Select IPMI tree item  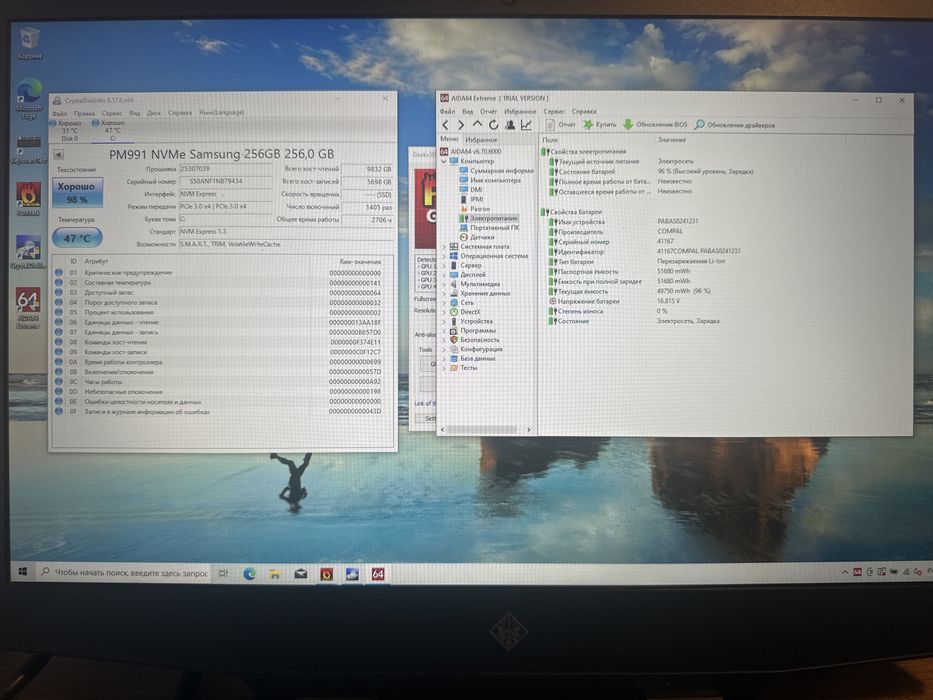[x=472, y=199]
